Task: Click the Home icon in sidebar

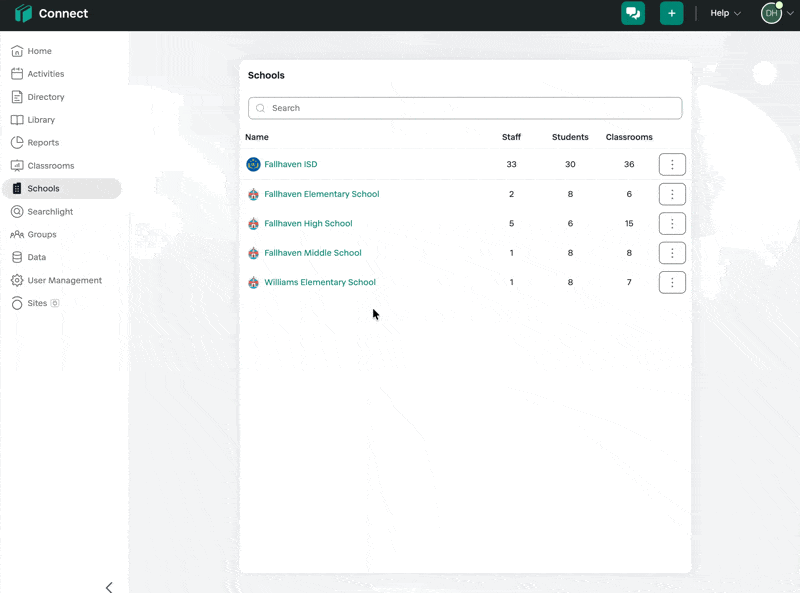Action: tap(17, 51)
